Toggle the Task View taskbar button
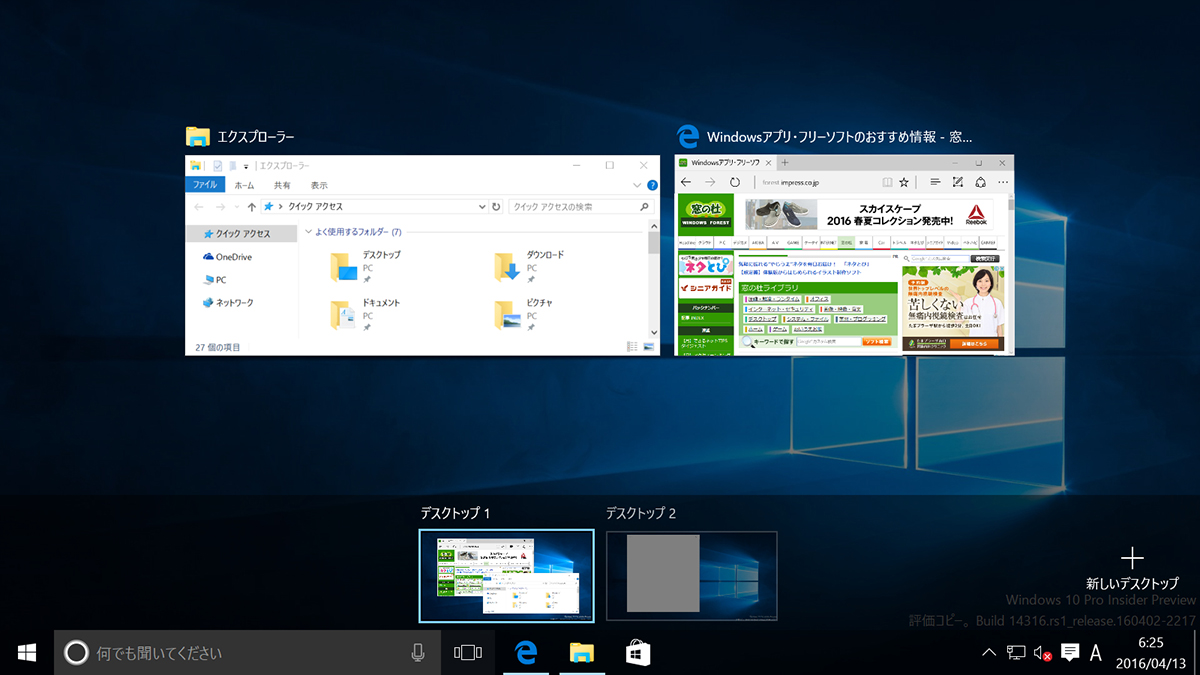 pyautogui.click(x=467, y=653)
